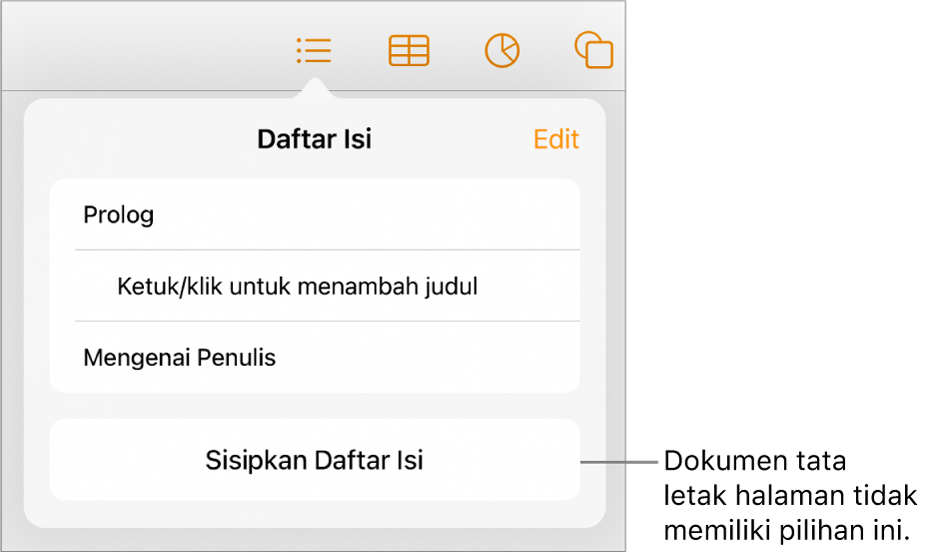Viewport: 926px width, 553px height.
Task: Select the Mengenai Penulis entry
Action: pyautogui.click(x=315, y=357)
